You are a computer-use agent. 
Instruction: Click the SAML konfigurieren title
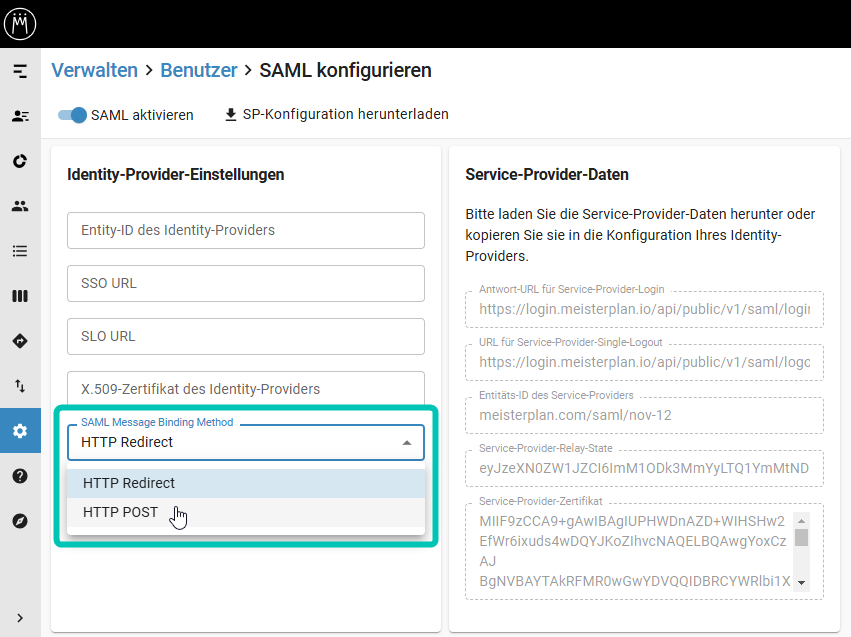tap(345, 71)
